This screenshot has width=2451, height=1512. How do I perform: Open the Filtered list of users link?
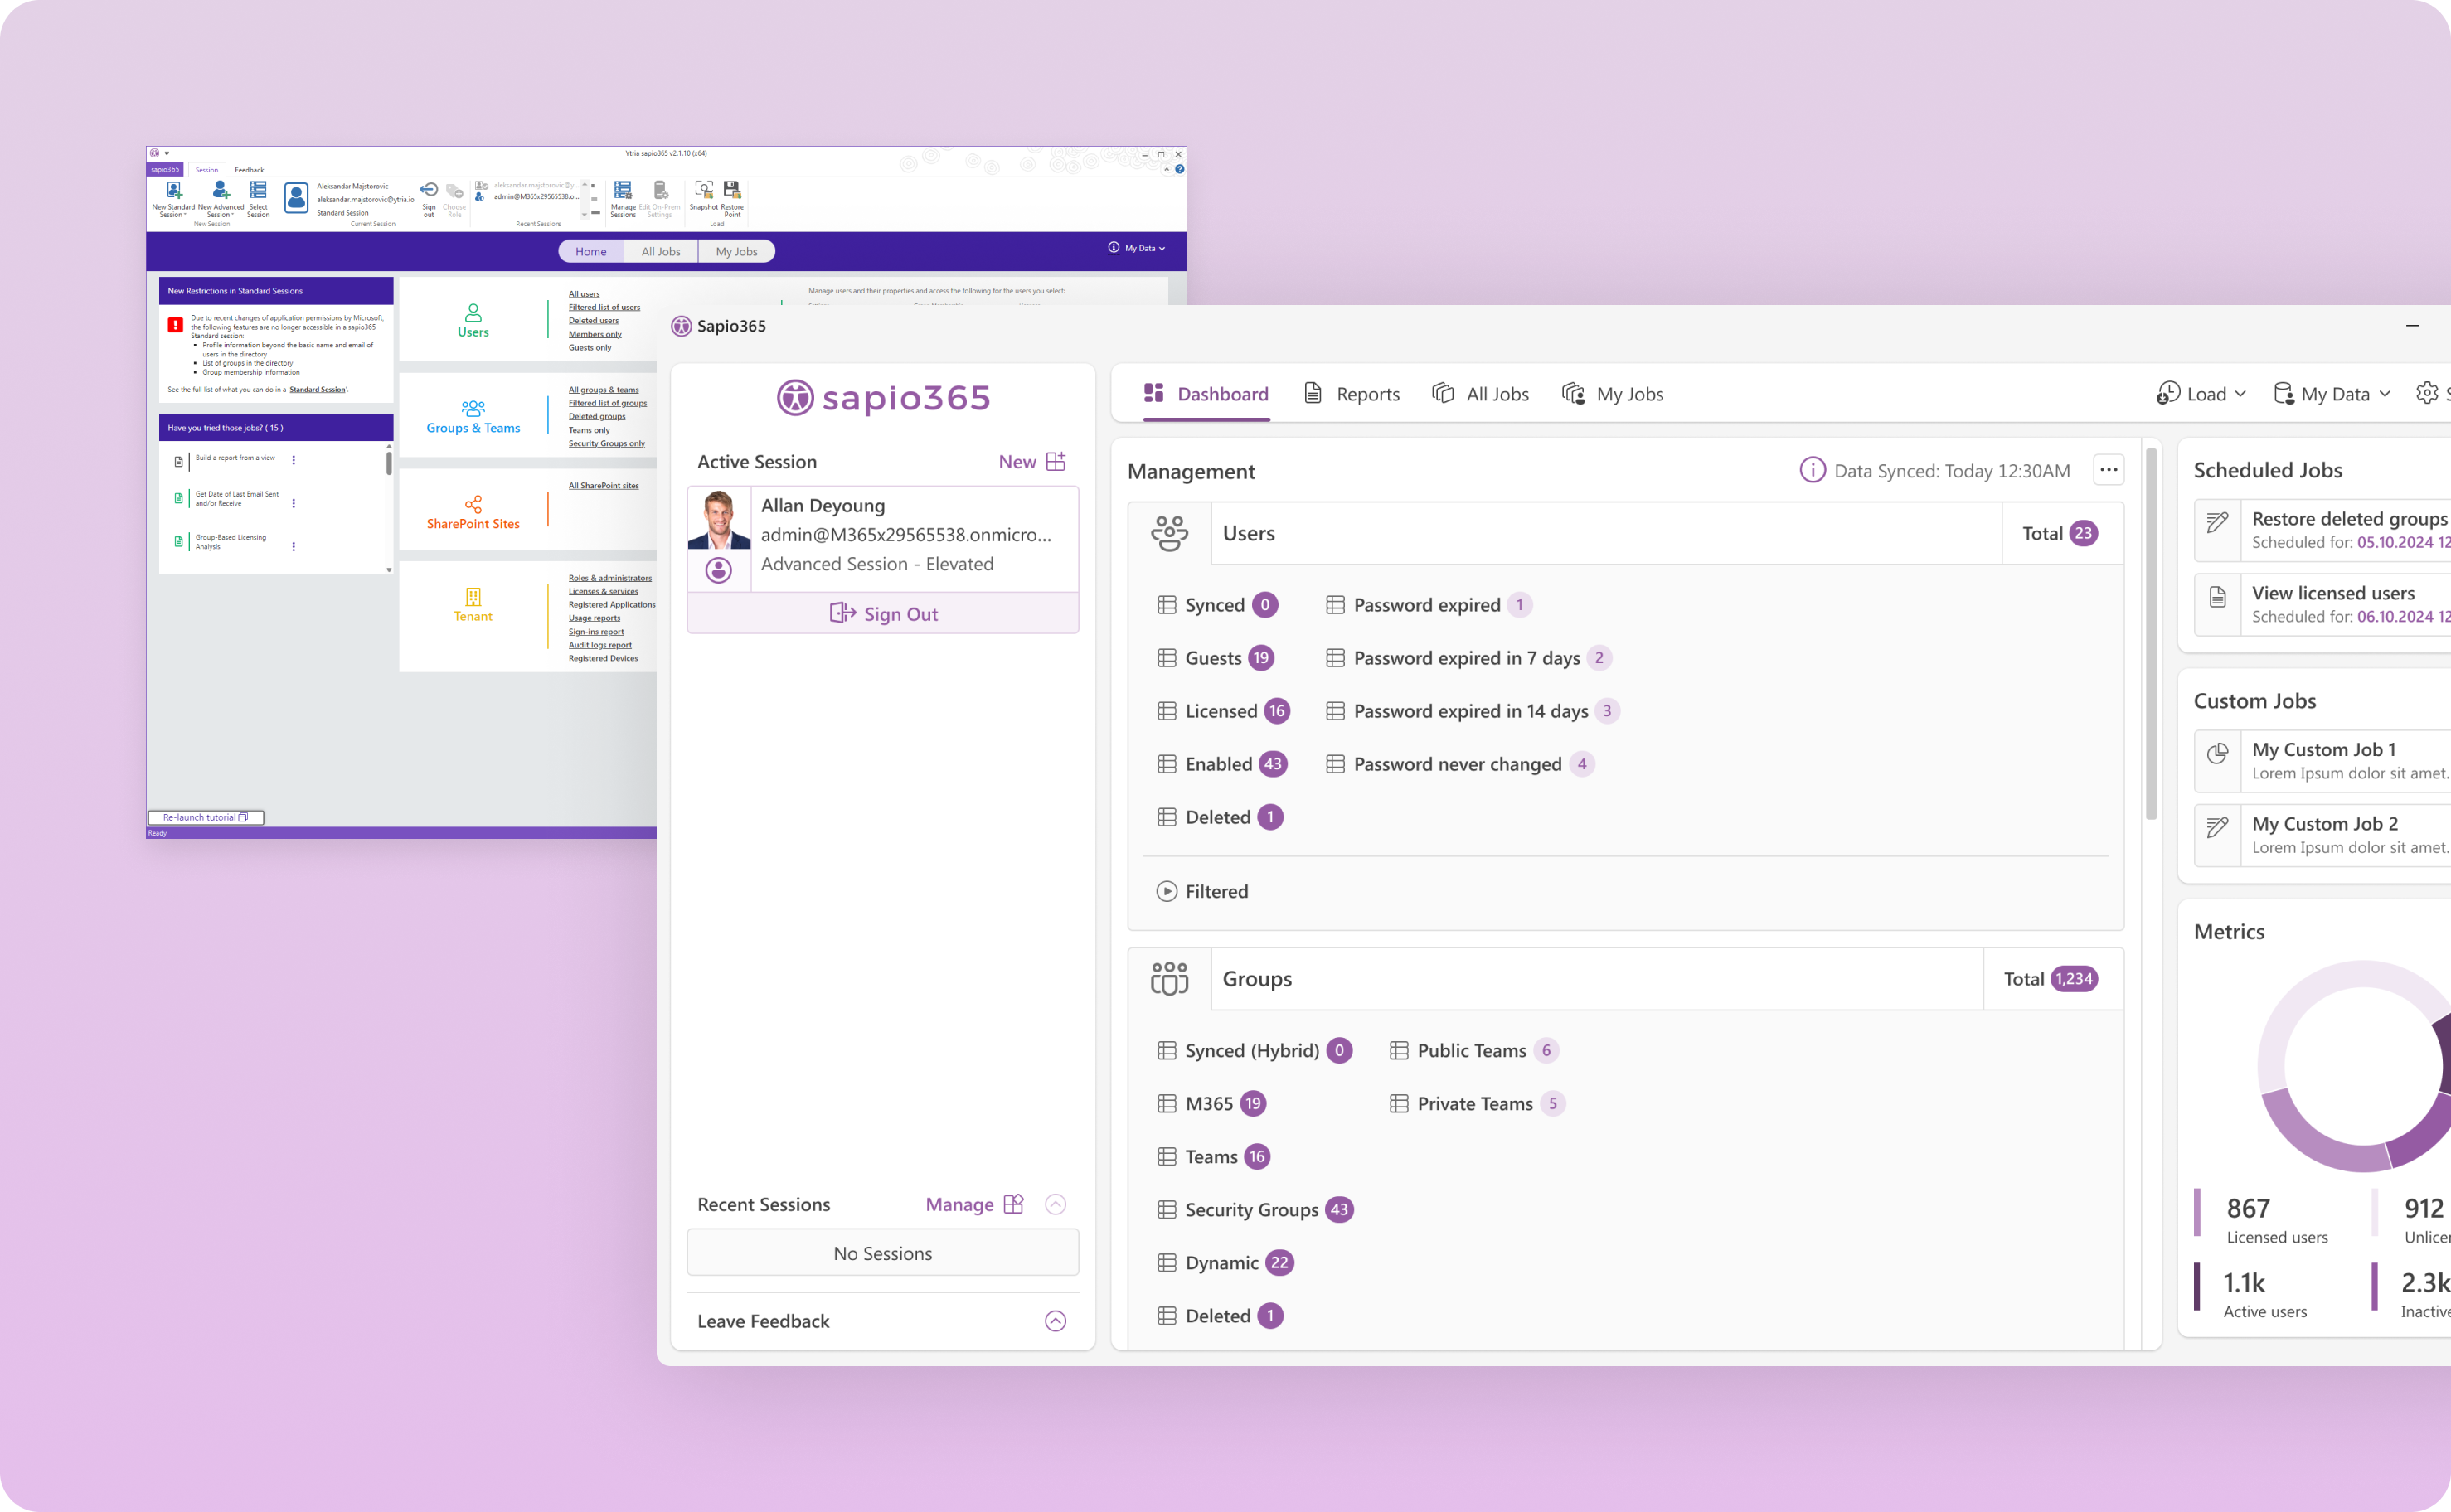[604, 307]
